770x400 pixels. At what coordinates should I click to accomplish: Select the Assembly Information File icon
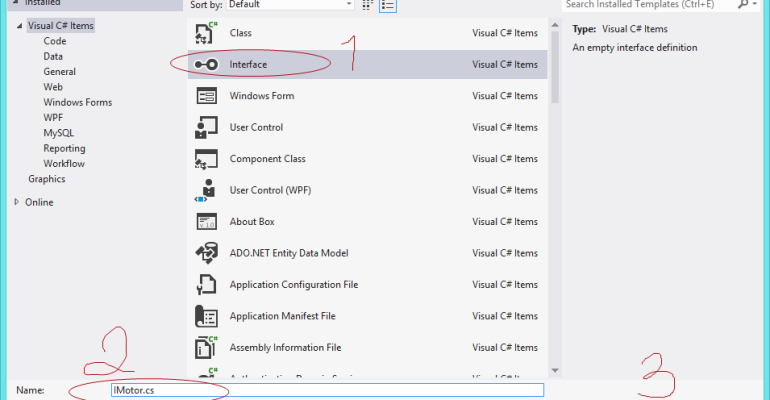click(206, 347)
